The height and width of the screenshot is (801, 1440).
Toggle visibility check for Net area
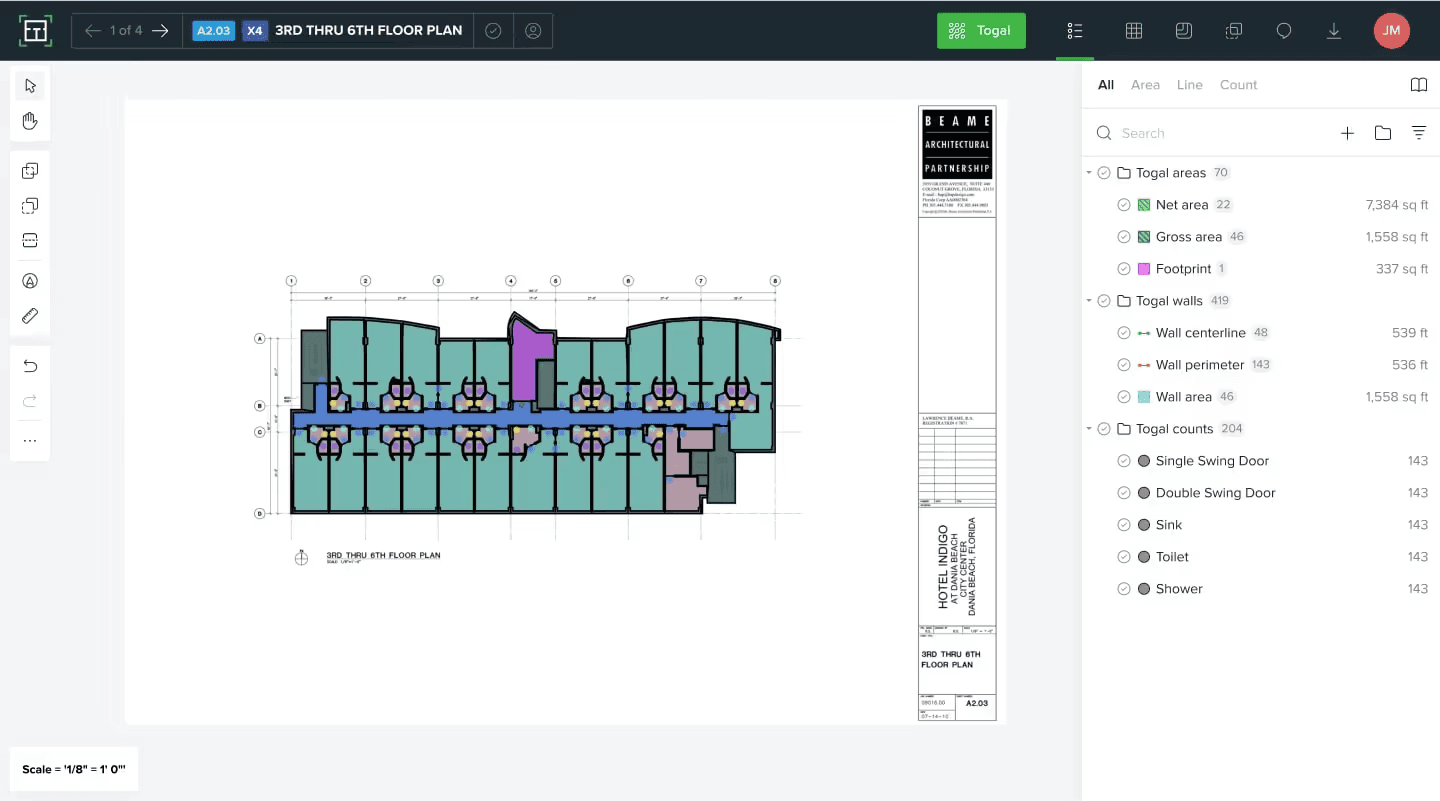1124,205
